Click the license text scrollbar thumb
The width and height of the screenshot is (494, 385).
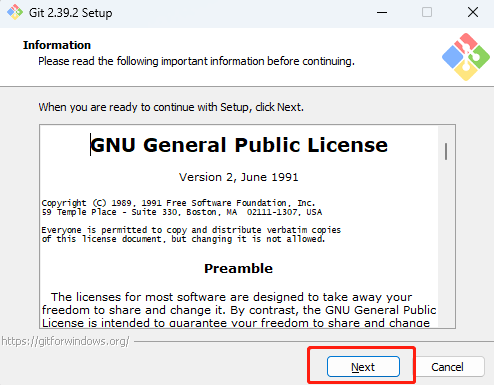coord(446,151)
